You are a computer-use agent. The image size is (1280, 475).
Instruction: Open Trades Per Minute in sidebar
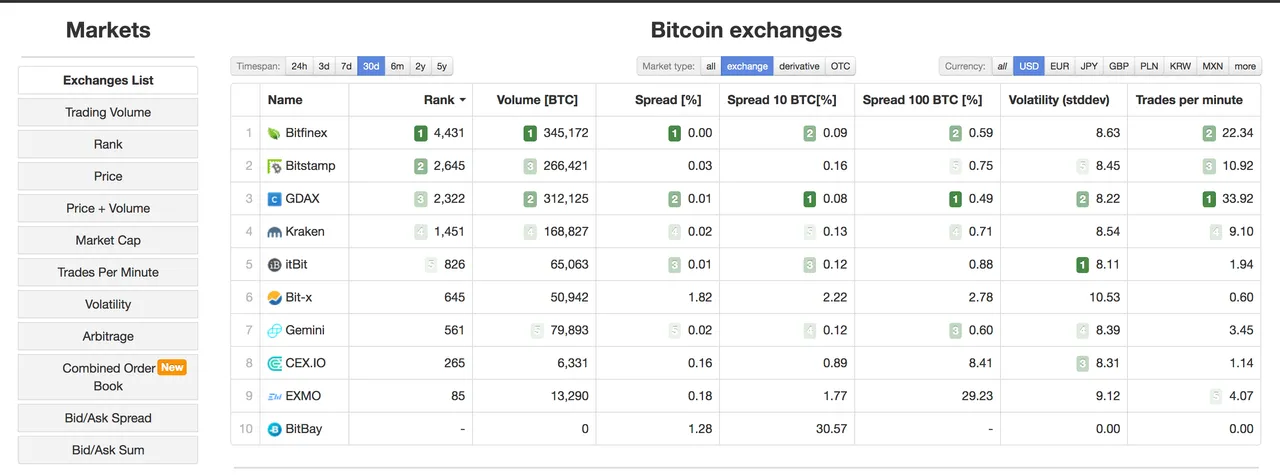(108, 272)
